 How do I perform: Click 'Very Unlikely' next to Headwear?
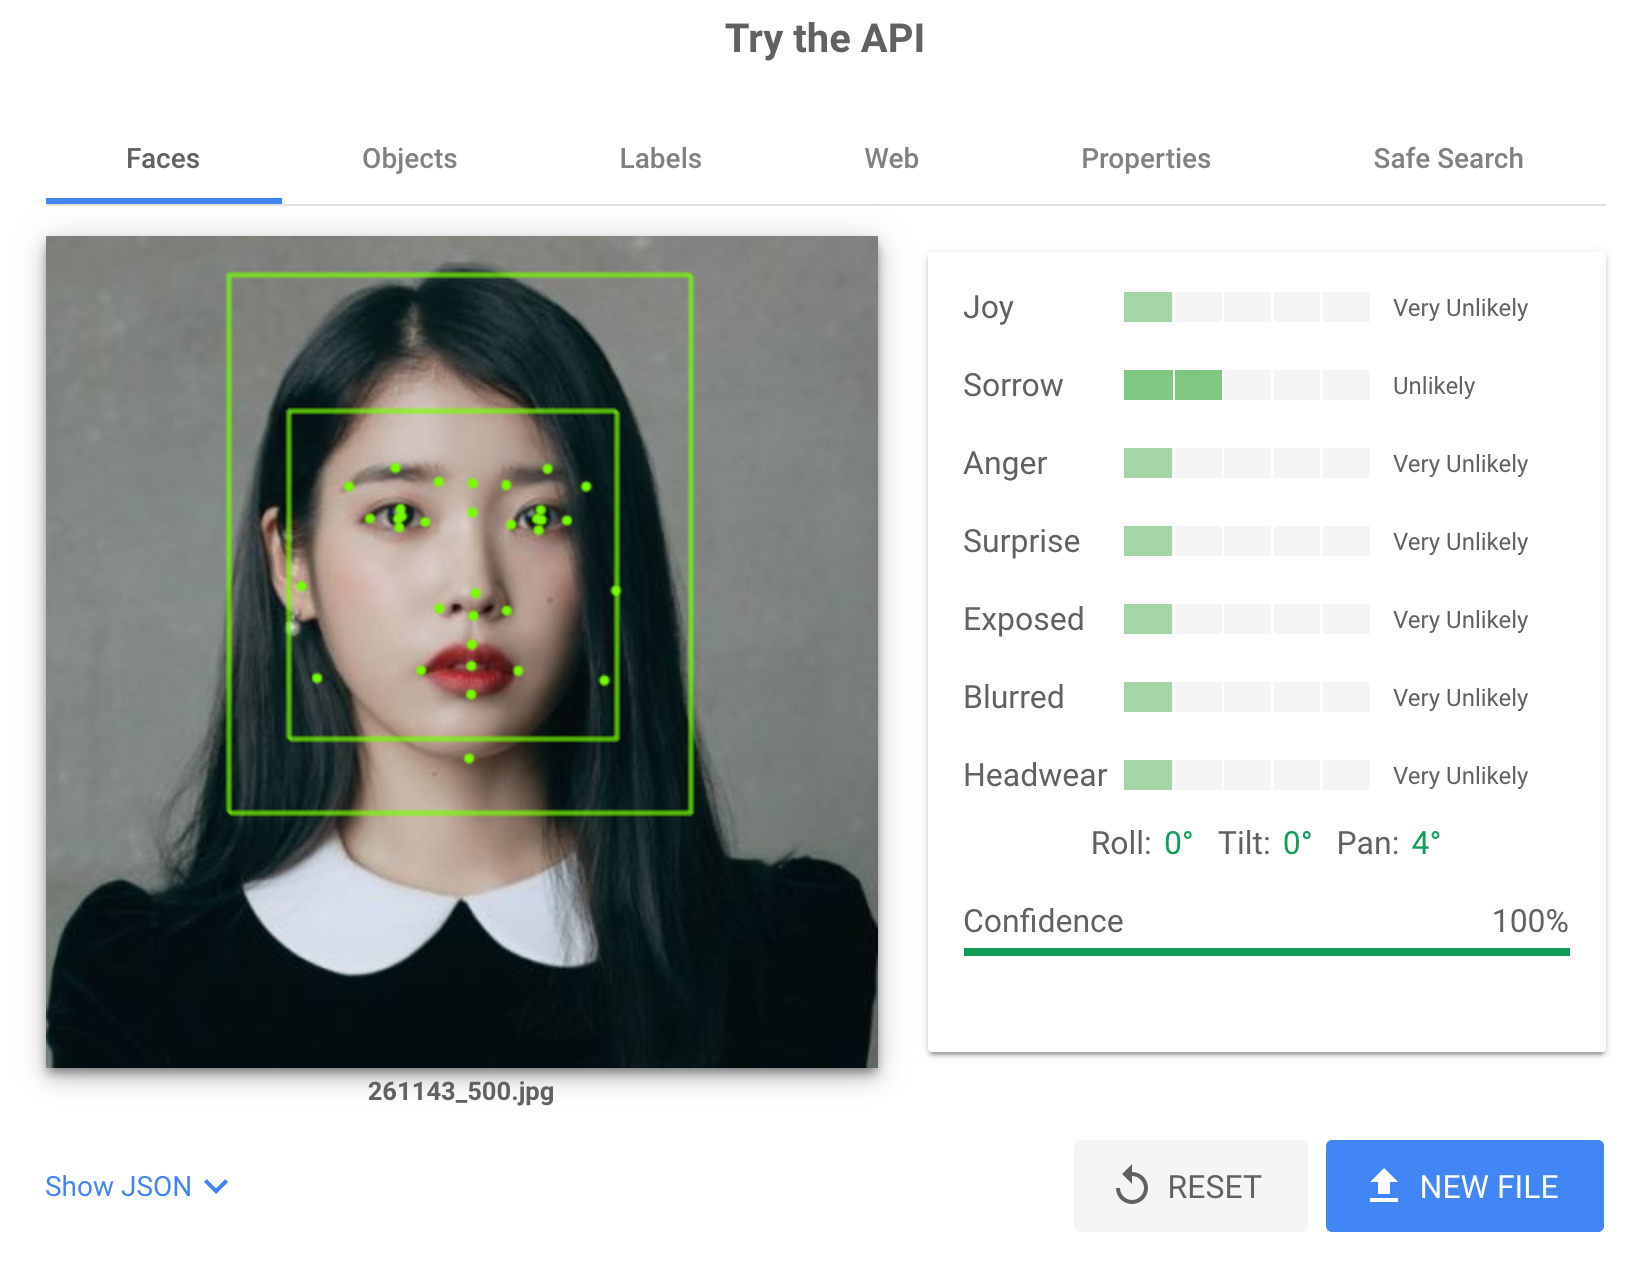(x=1460, y=776)
